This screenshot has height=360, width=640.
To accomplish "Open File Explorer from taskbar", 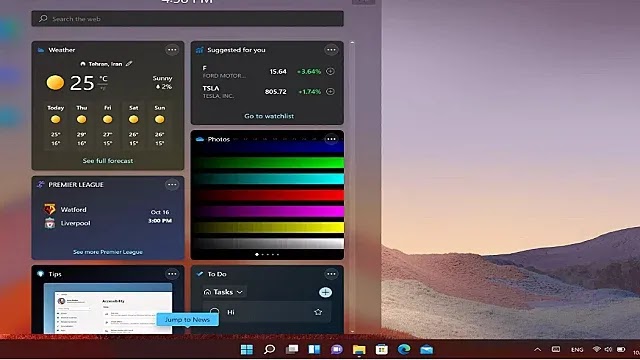I will point(359,349).
